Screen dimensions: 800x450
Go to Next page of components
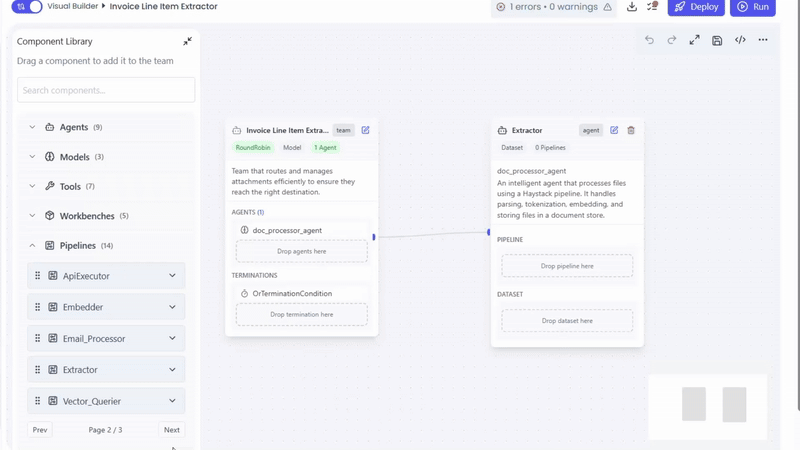tap(171, 430)
